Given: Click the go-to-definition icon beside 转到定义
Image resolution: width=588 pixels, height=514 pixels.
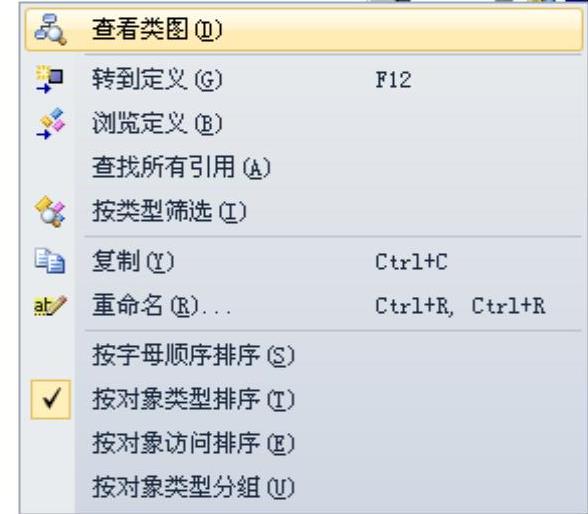Looking at the screenshot, I should pyautogui.click(x=50, y=79).
